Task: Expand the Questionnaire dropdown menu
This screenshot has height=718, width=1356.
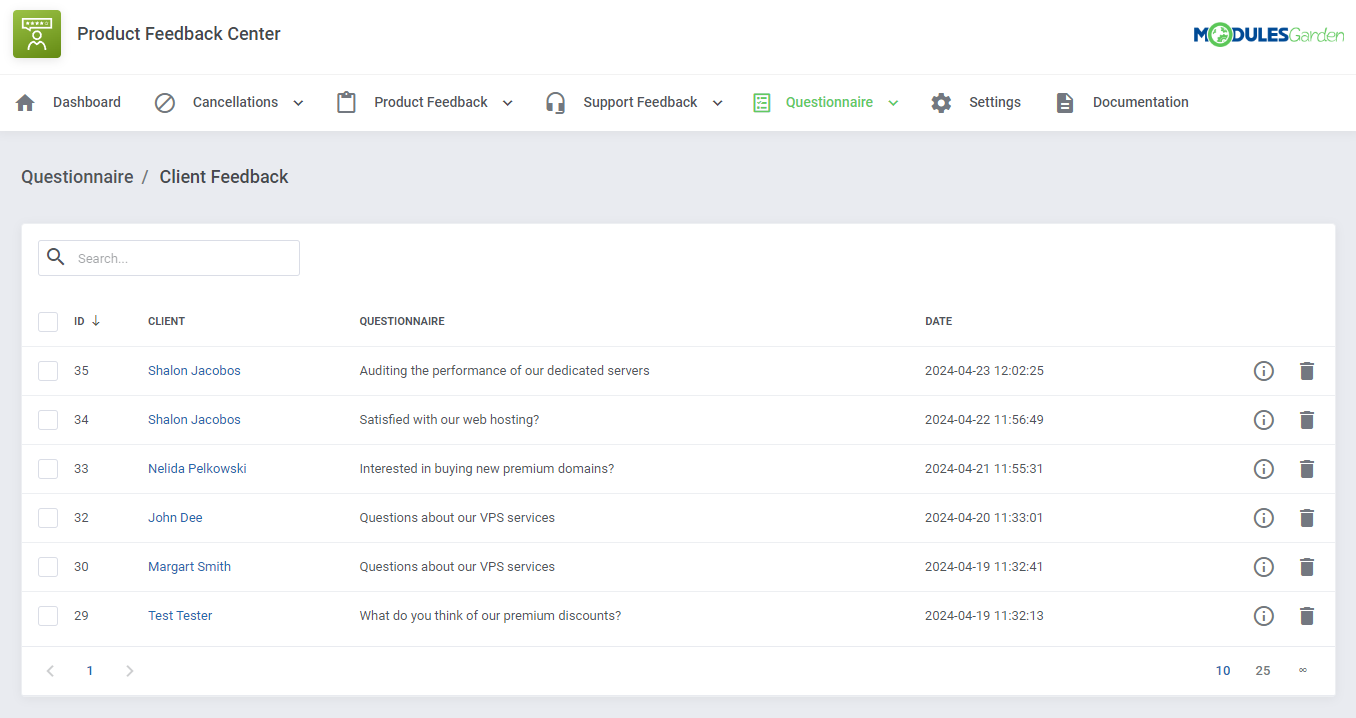Action: click(x=895, y=102)
